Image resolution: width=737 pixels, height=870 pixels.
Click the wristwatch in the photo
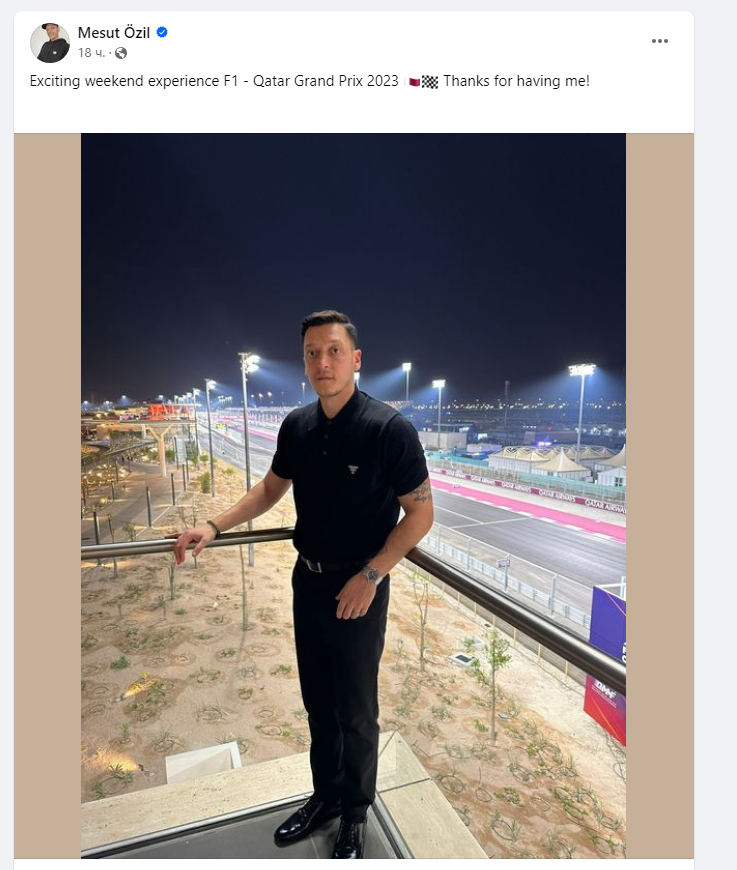pos(371,574)
